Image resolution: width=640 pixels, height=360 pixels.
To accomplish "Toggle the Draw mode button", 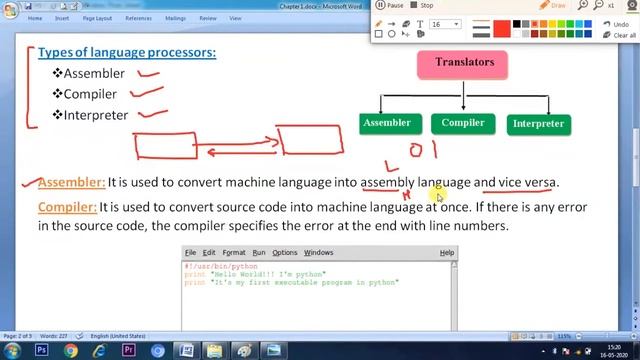I will (552, 5).
